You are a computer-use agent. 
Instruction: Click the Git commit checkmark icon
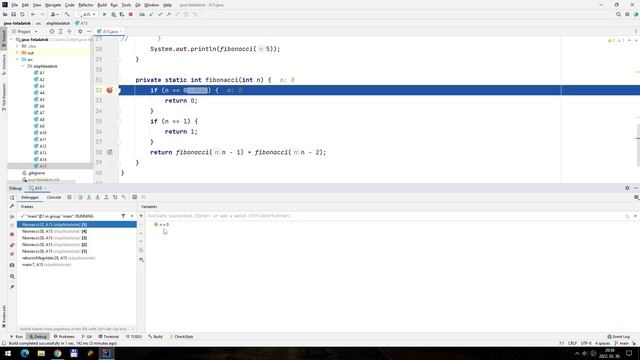pyautogui.click(x=160, y=14)
